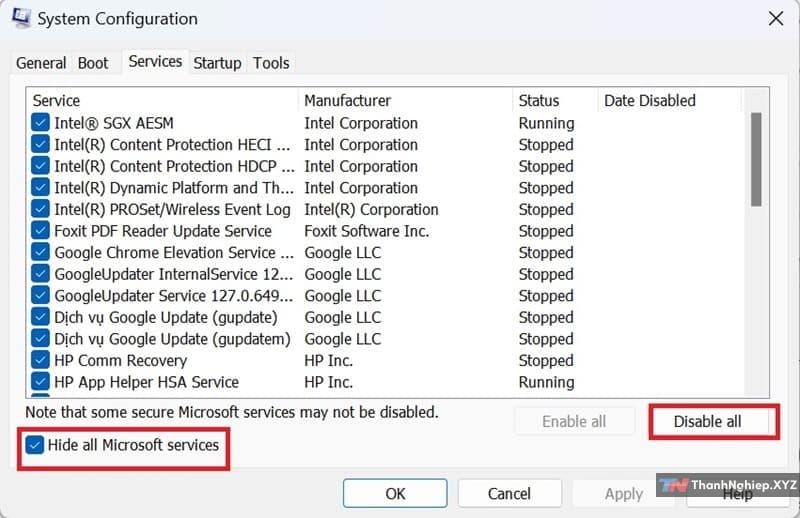Uncheck Intel(R) Dynamic Platform service checkbox
The image size is (800, 518).
click(40, 188)
